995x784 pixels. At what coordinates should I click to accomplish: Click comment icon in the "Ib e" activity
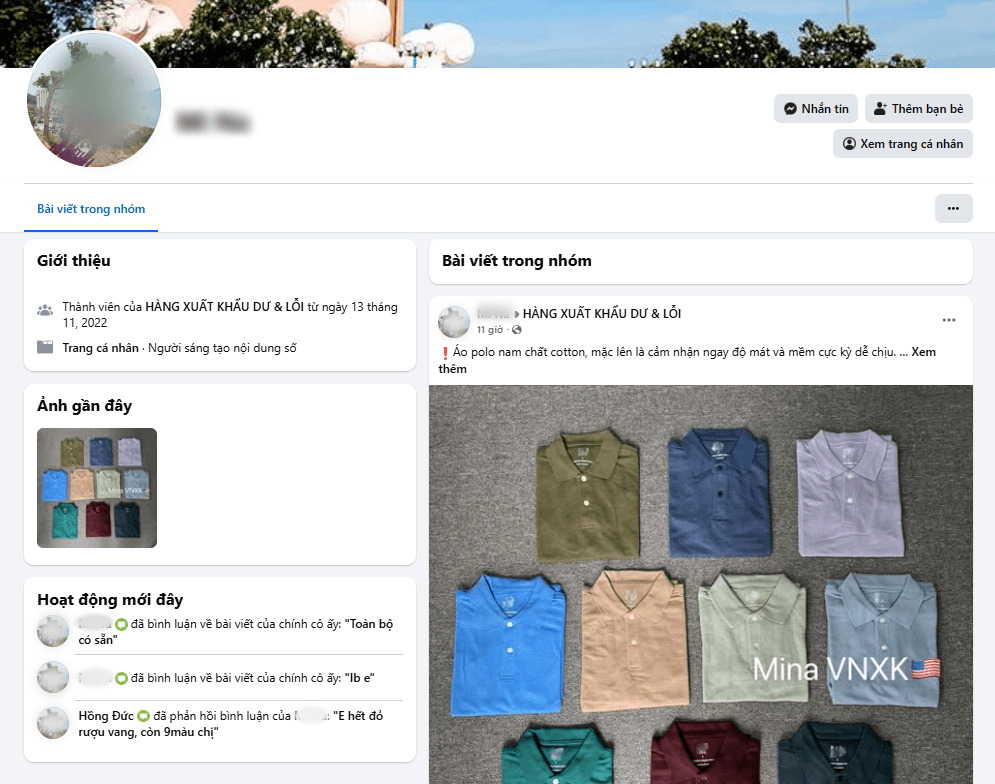121,679
